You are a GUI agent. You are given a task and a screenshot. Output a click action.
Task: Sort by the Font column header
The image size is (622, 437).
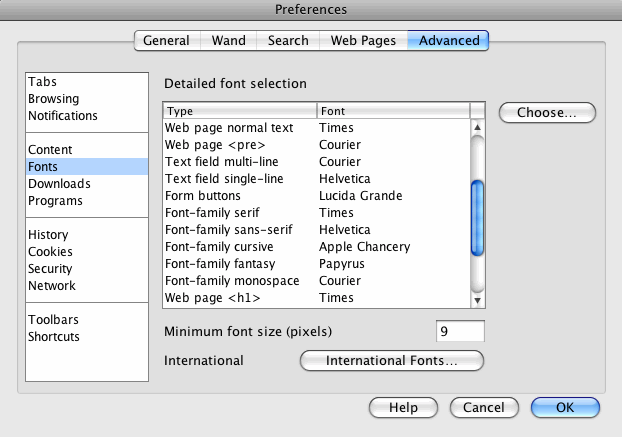[394, 111]
